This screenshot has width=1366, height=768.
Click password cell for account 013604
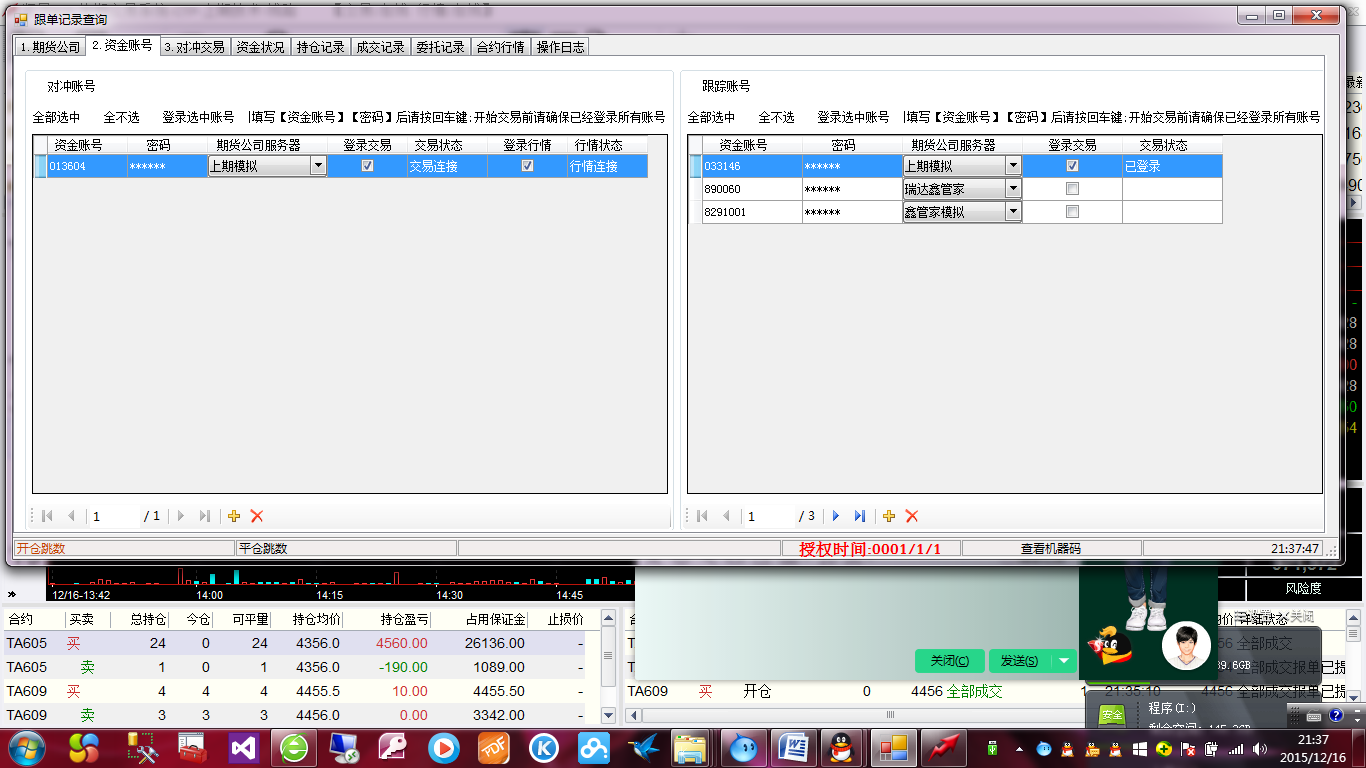pyautogui.click(x=167, y=166)
